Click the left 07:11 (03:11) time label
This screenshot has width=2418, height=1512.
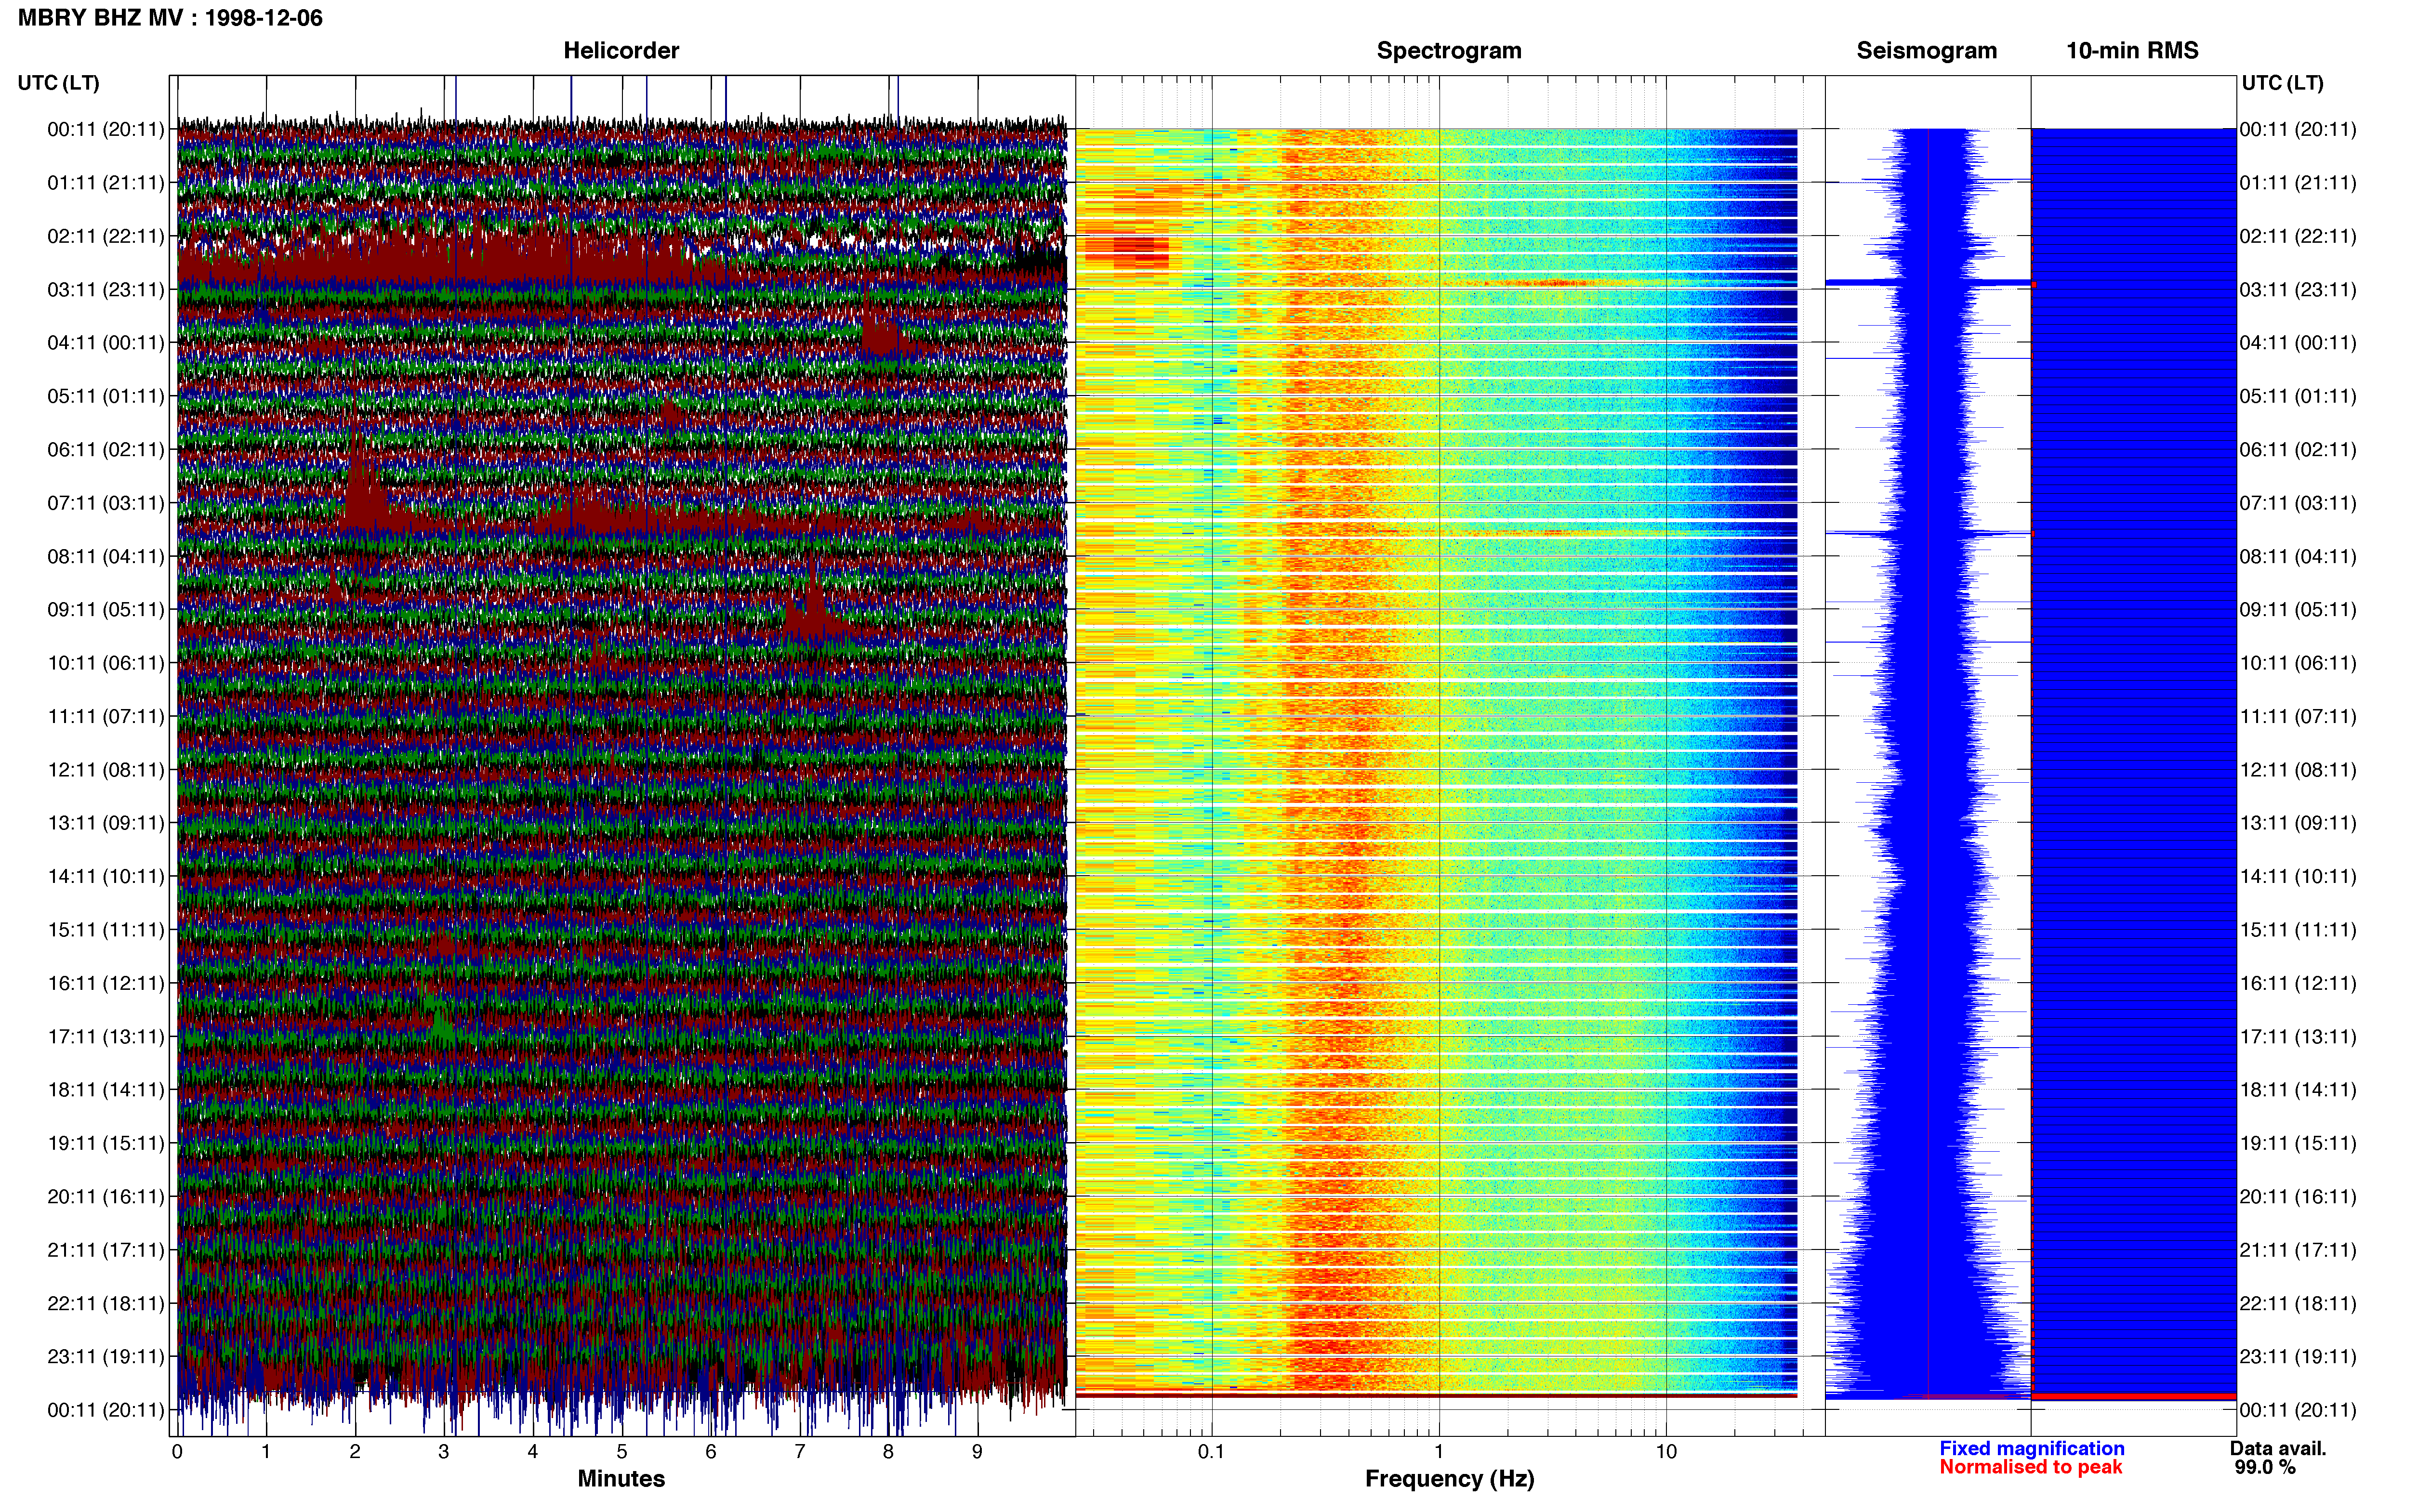[x=106, y=503]
